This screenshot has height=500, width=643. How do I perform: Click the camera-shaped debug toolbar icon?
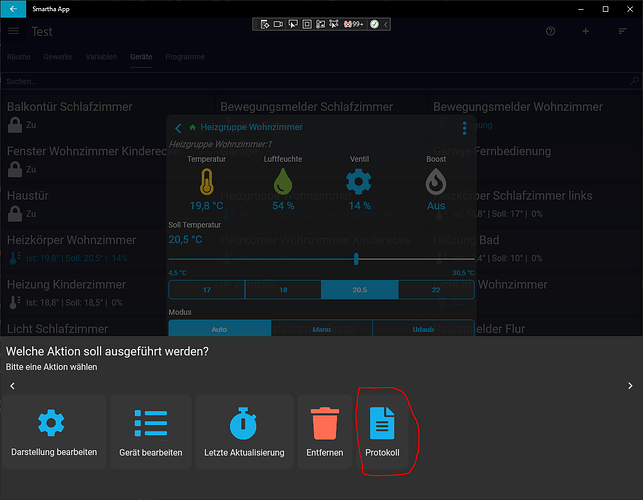click(278, 24)
